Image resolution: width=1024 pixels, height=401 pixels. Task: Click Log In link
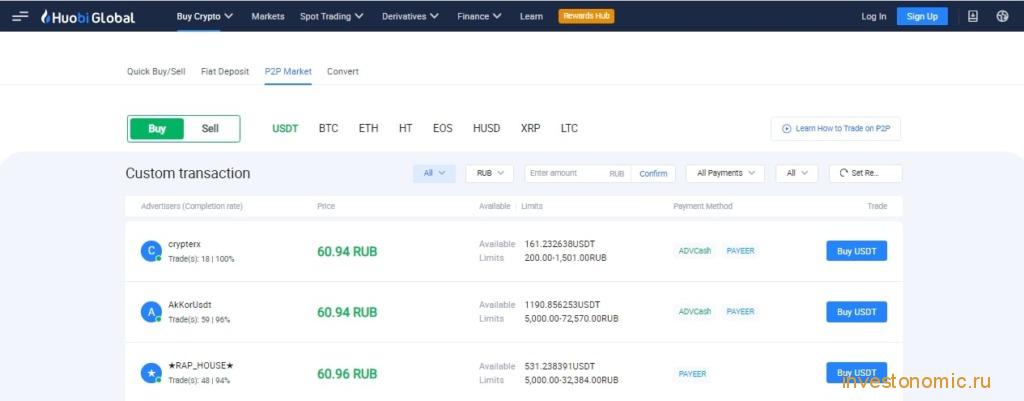pos(874,16)
